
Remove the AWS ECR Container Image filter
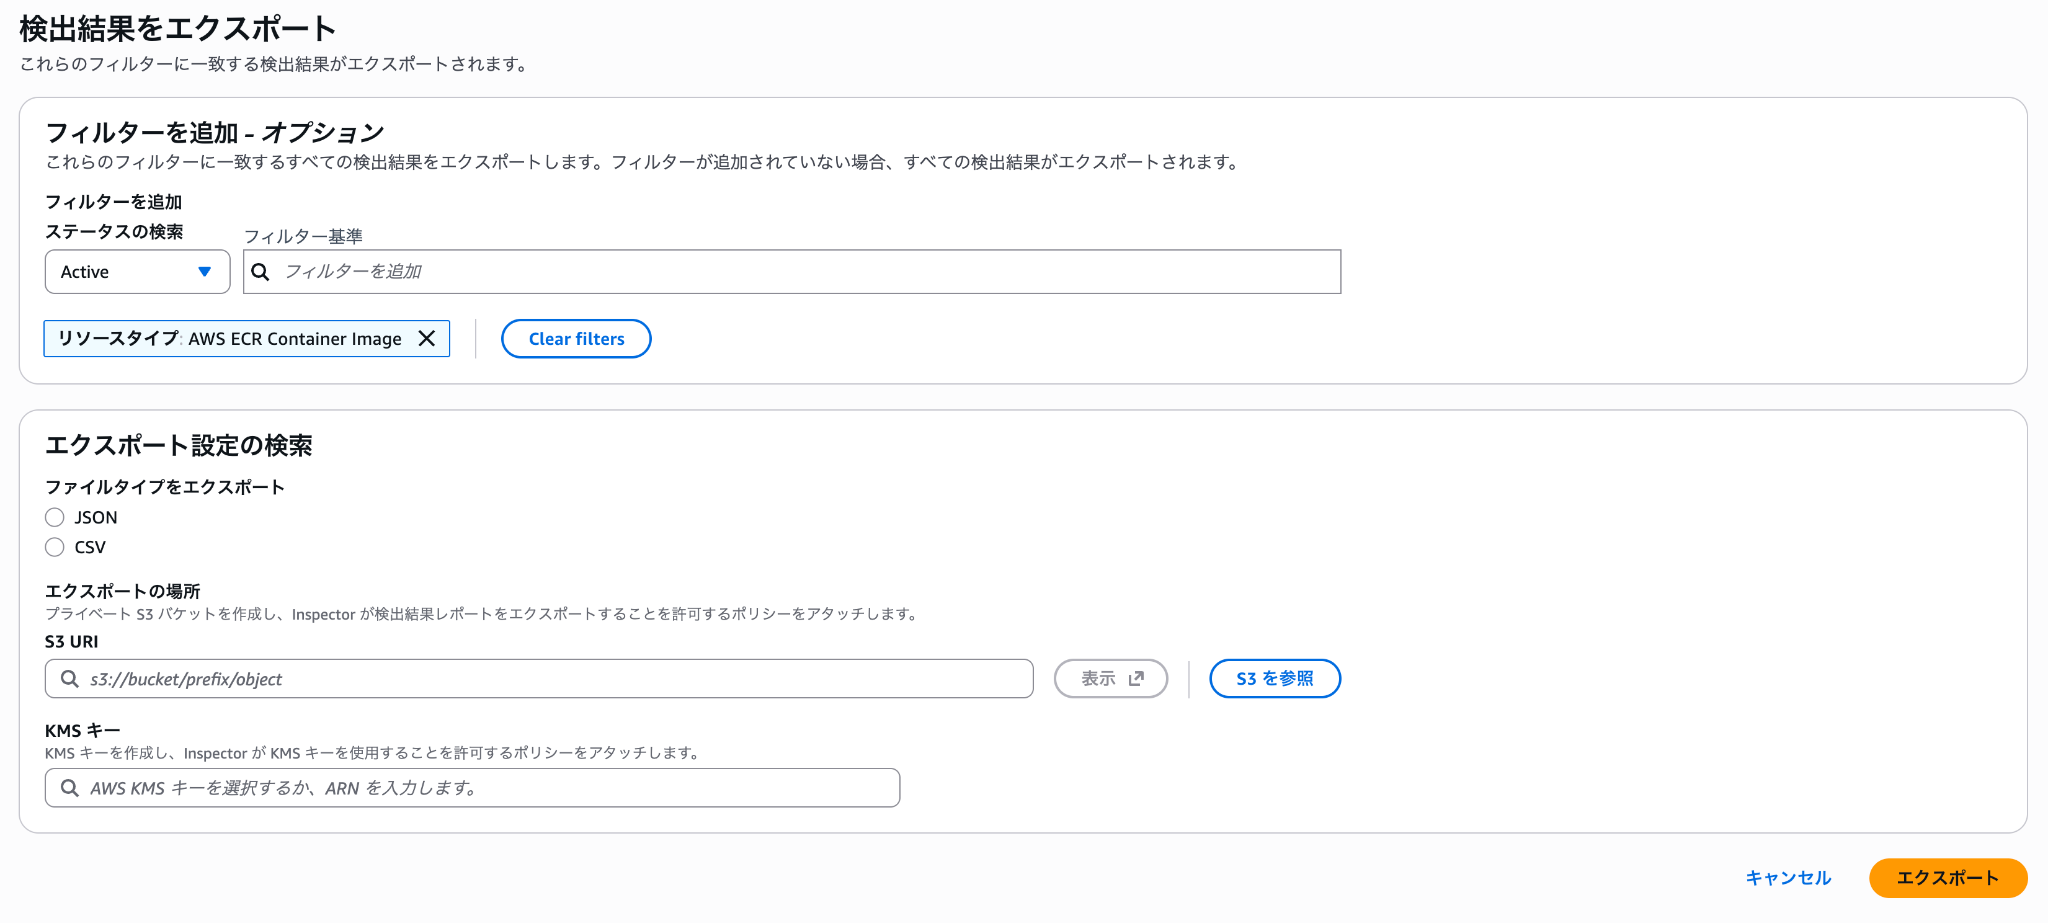[x=427, y=339]
